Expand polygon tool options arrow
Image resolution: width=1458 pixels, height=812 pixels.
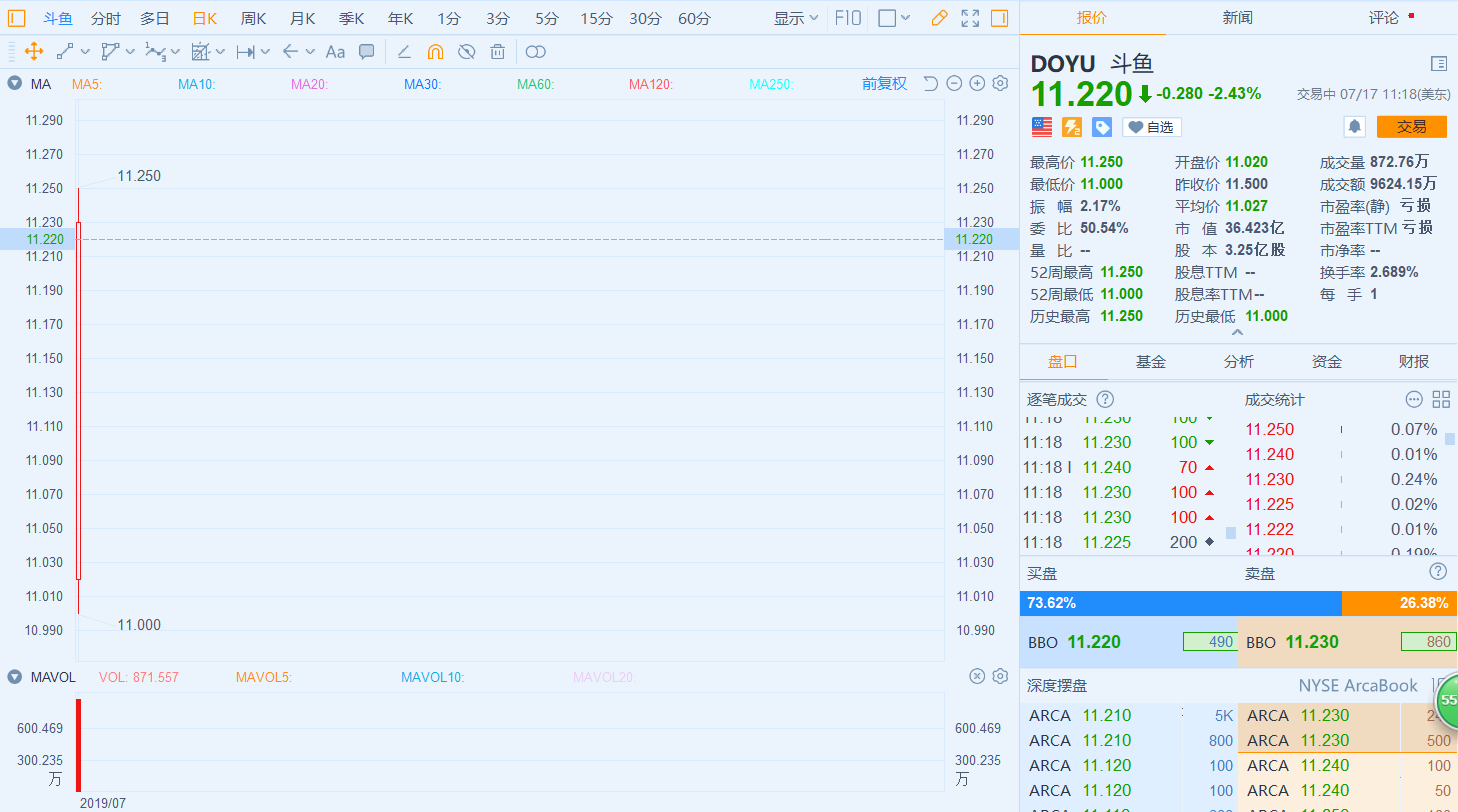tap(130, 52)
